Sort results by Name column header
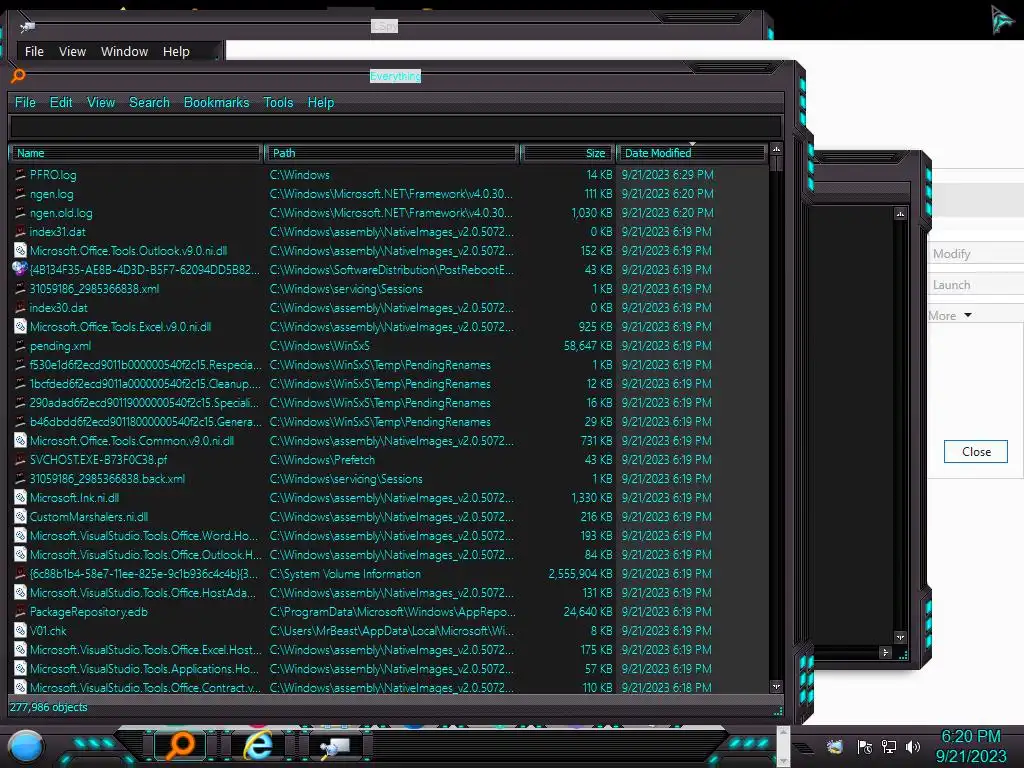 coord(136,153)
